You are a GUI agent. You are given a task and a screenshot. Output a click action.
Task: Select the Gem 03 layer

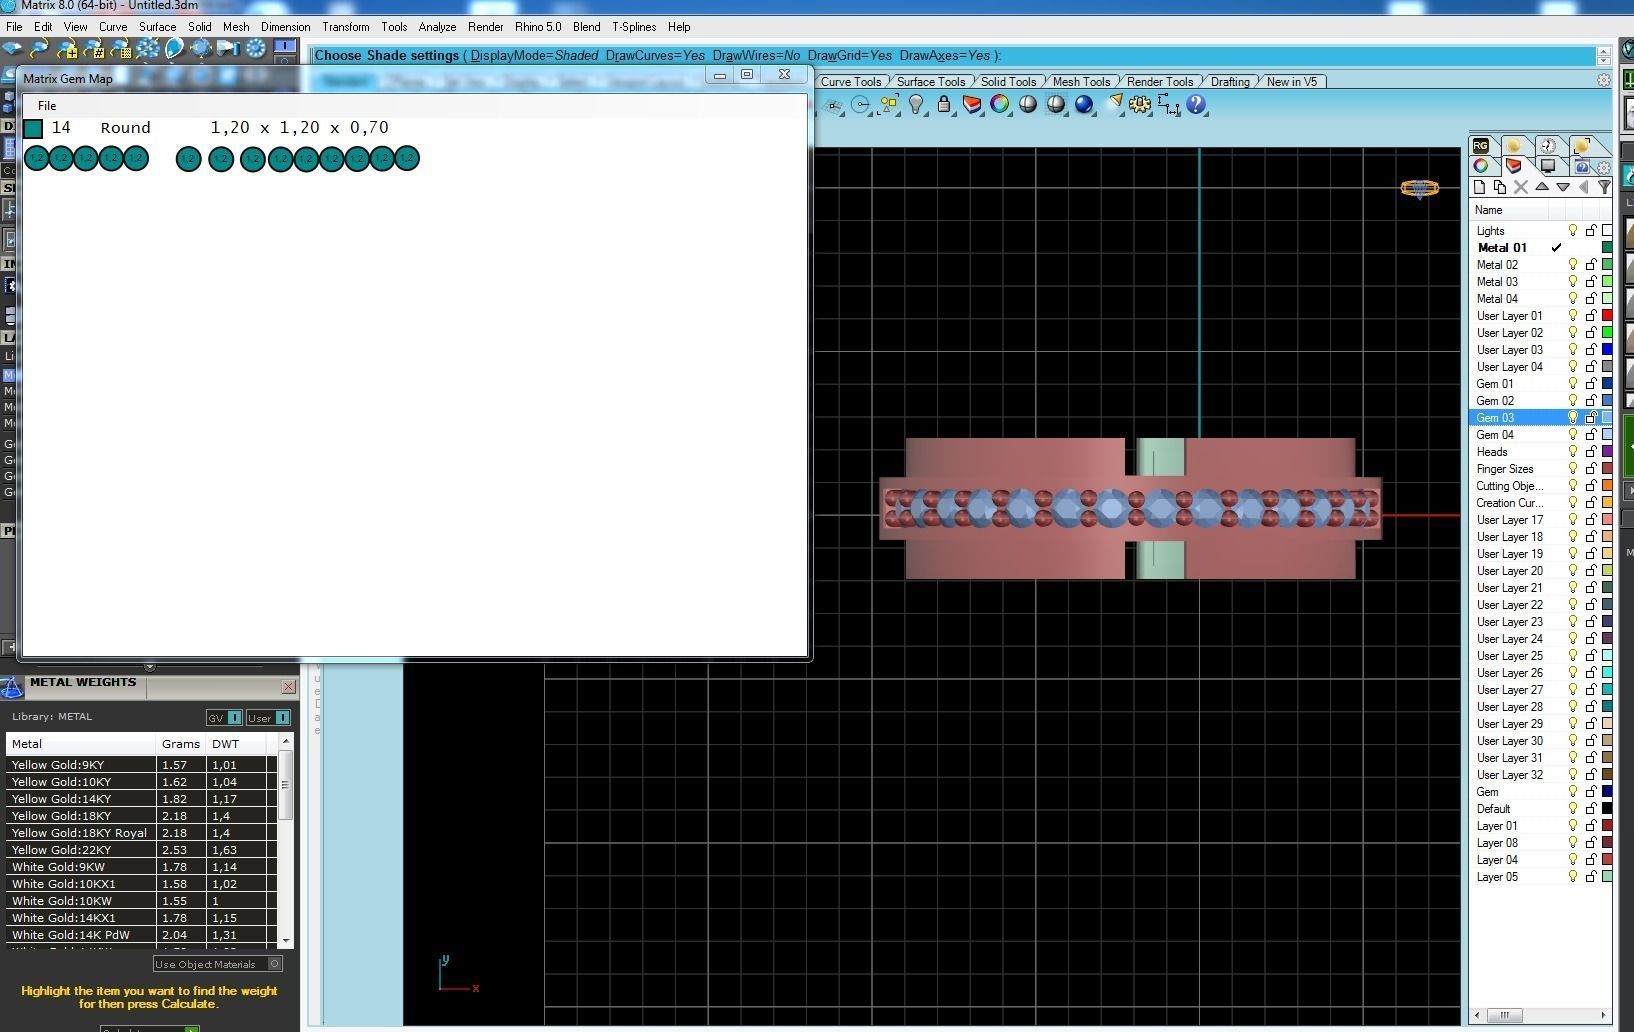click(1540, 418)
